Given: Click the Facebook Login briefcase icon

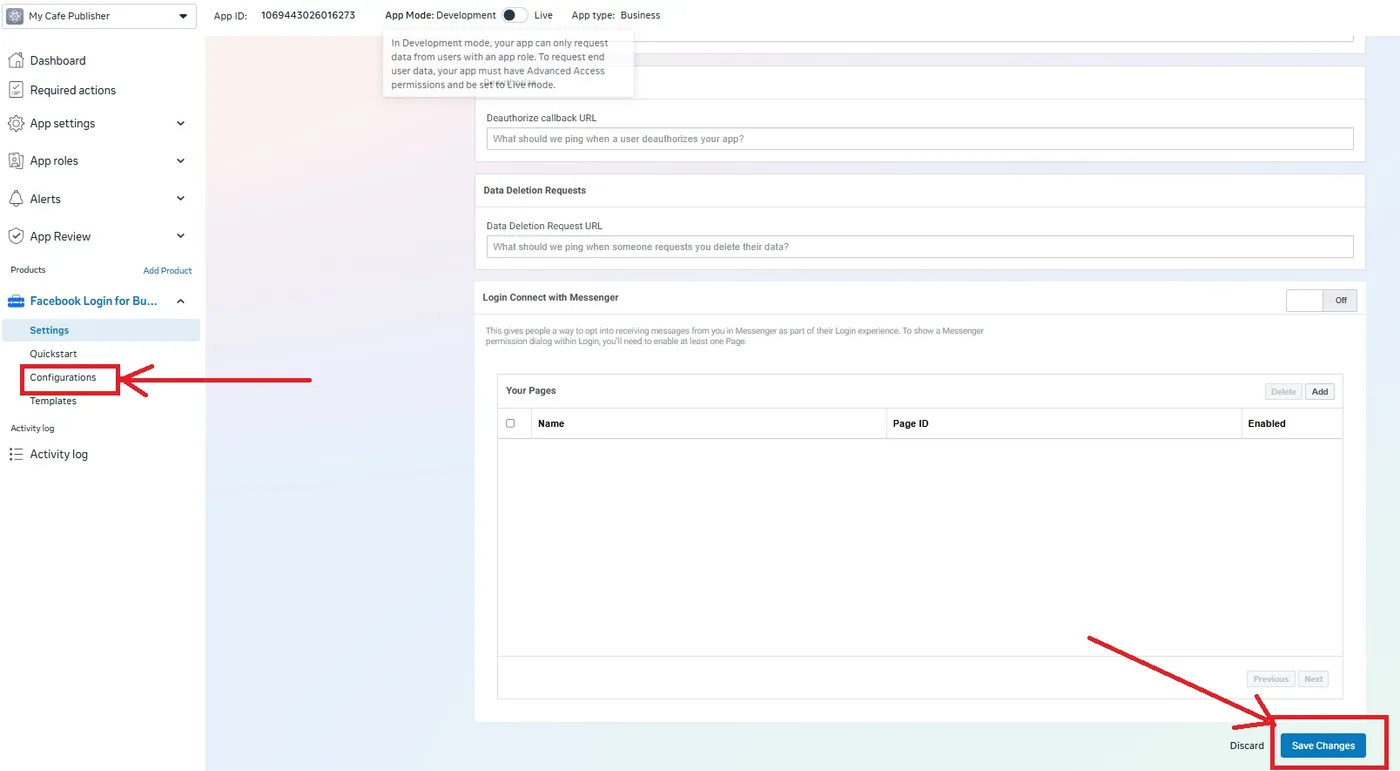Looking at the screenshot, I should [16, 301].
